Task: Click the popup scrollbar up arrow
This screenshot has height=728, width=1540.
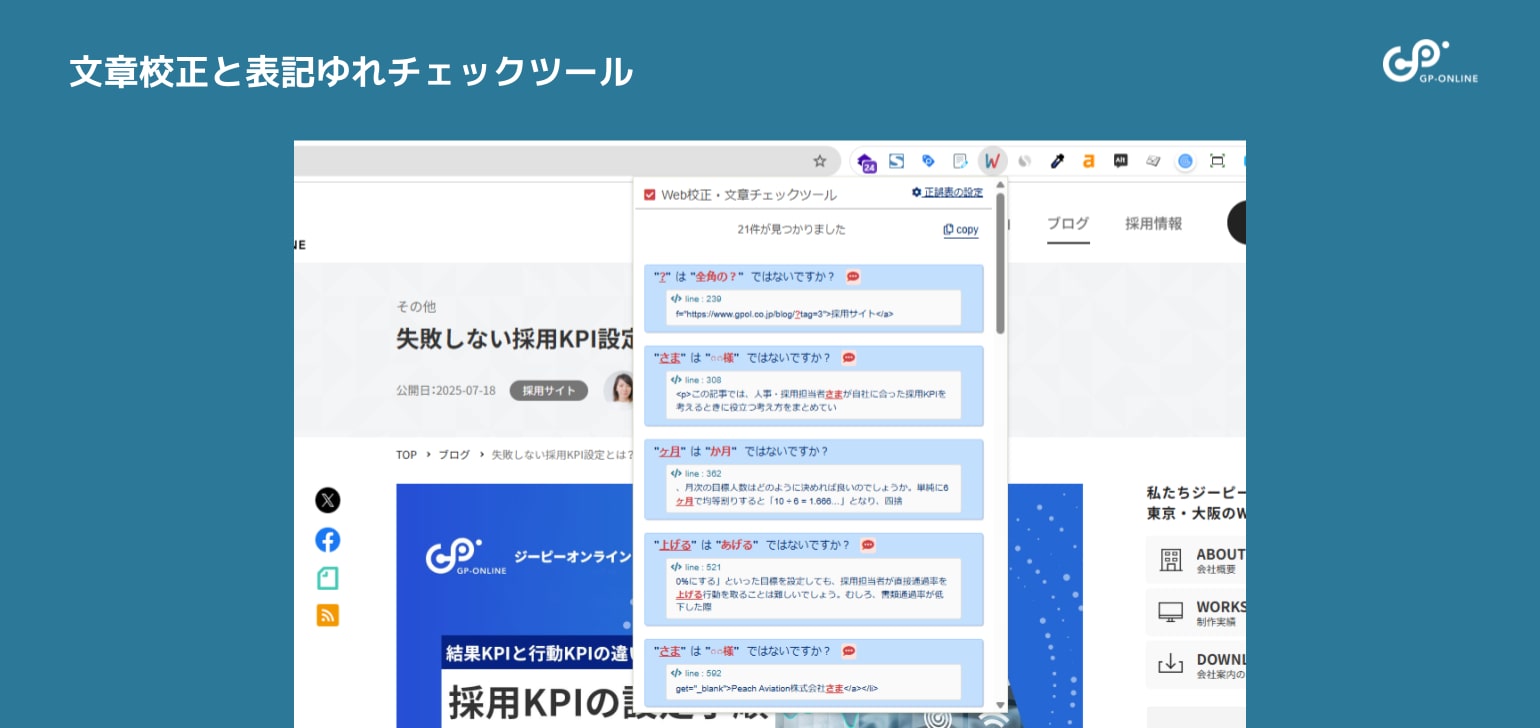Action: tap(1000, 185)
